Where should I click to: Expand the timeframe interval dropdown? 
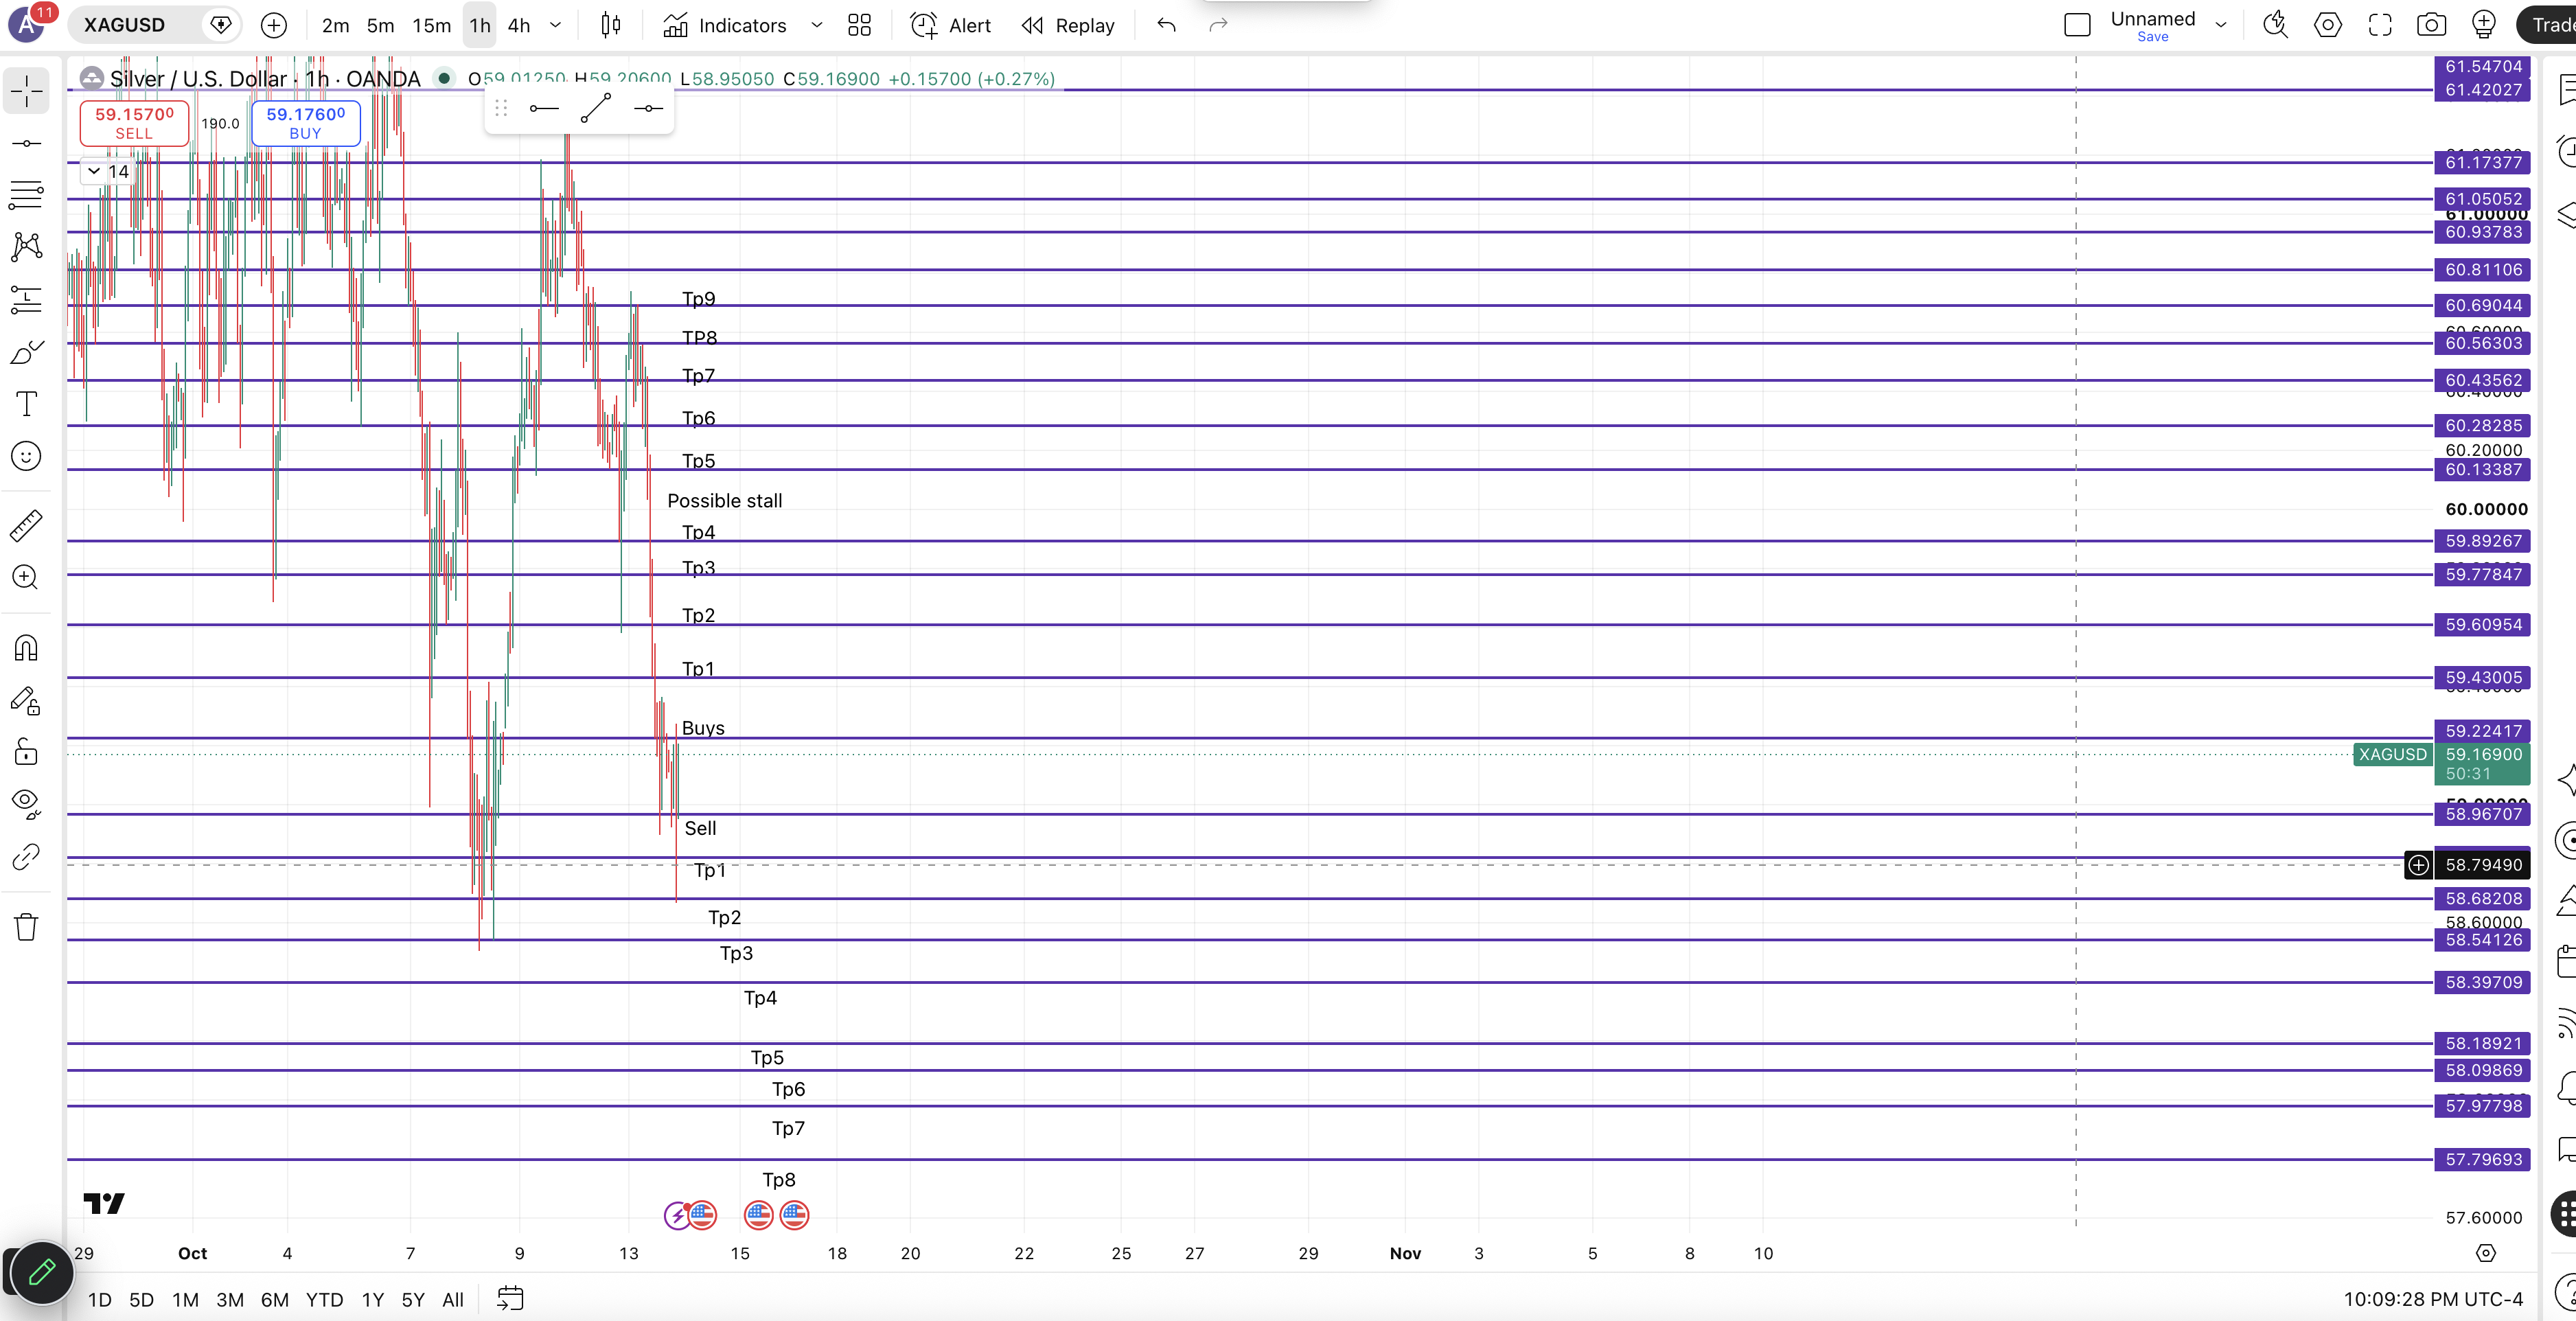coord(556,25)
